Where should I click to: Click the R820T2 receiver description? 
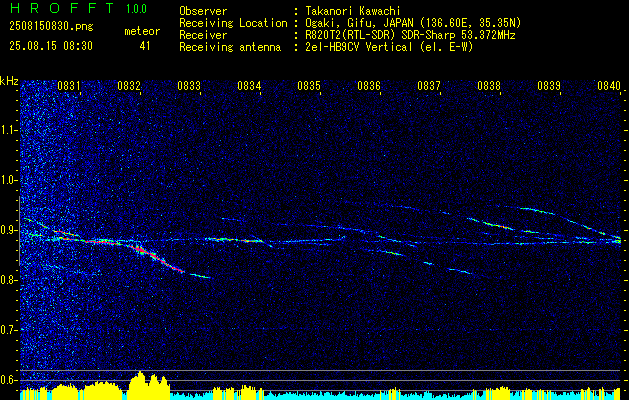410,35
